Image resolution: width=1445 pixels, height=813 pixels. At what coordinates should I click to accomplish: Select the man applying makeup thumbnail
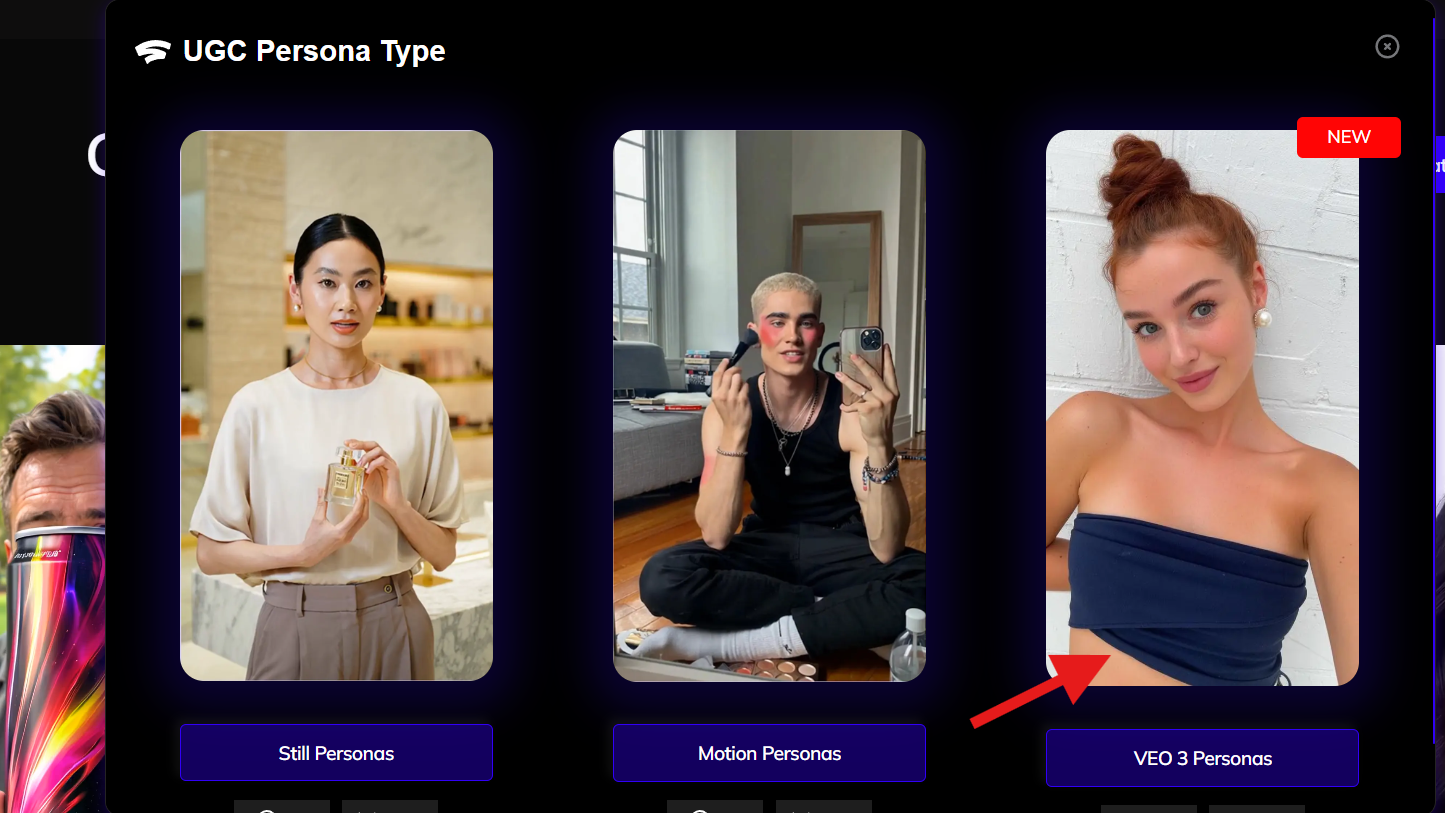[x=769, y=405]
